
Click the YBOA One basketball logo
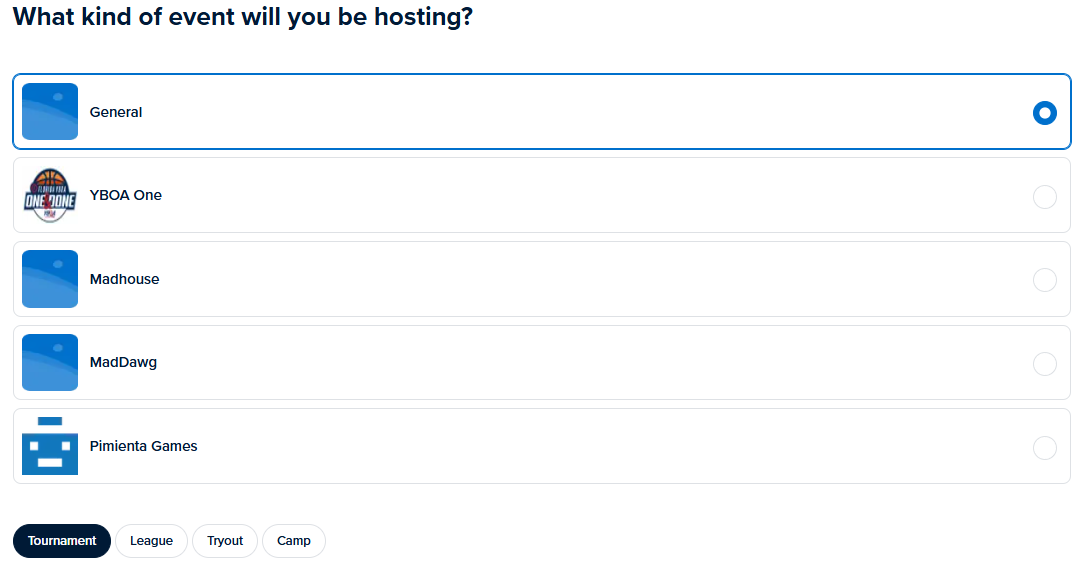pyautogui.click(x=50, y=195)
